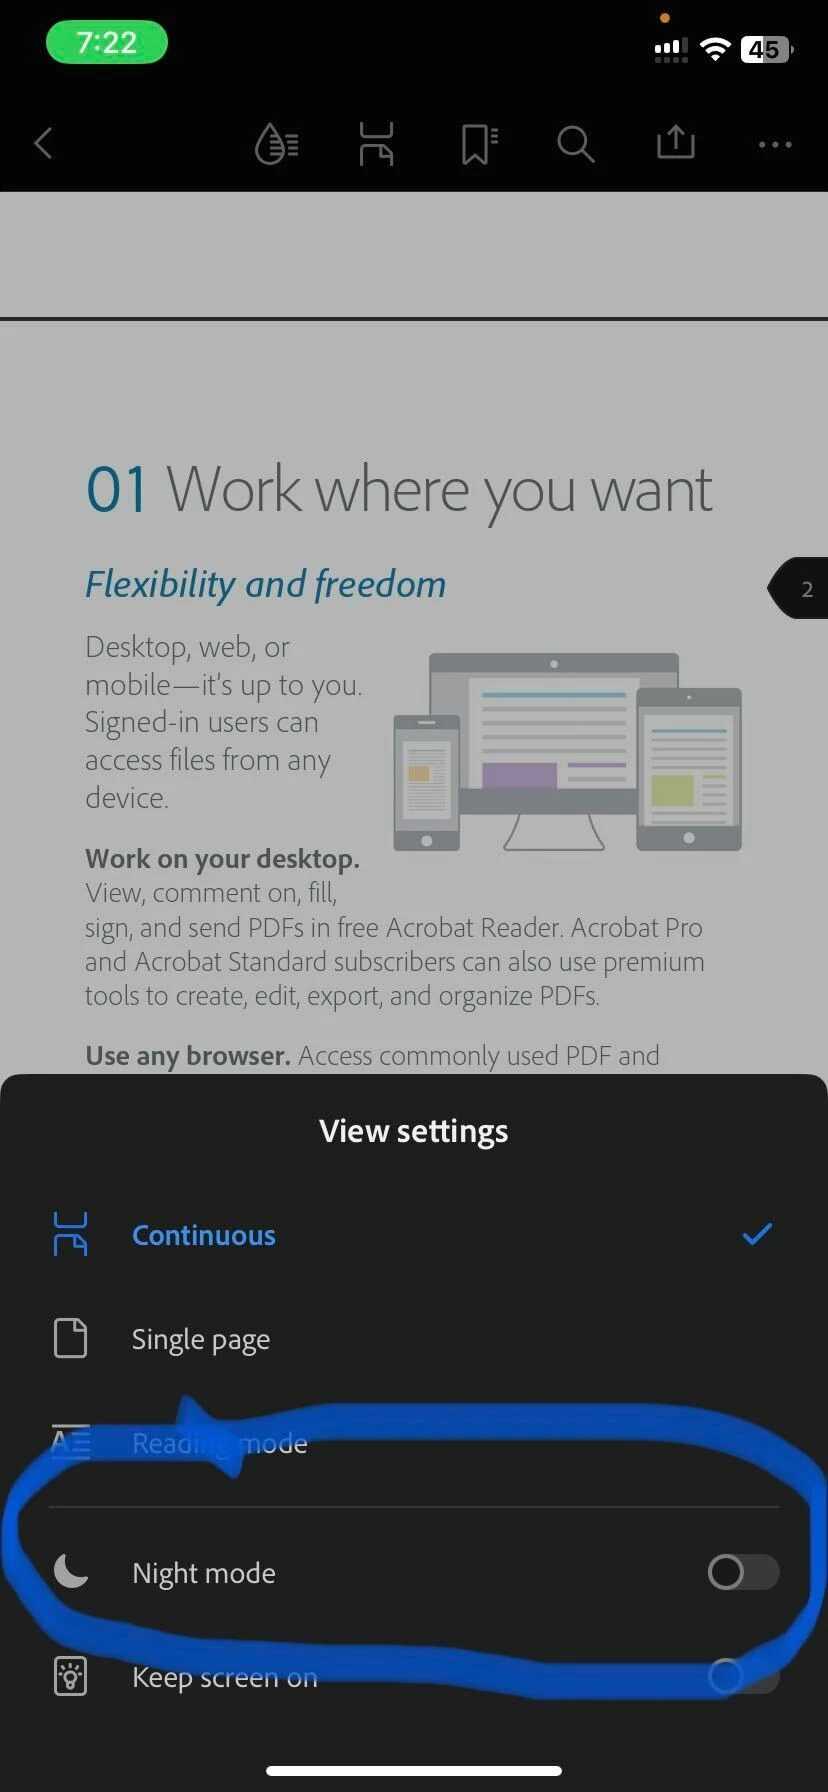The height and width of the screenshot is (1792, 828).
Task: Open the three-dot more options menu
Action: click(775, 145)
